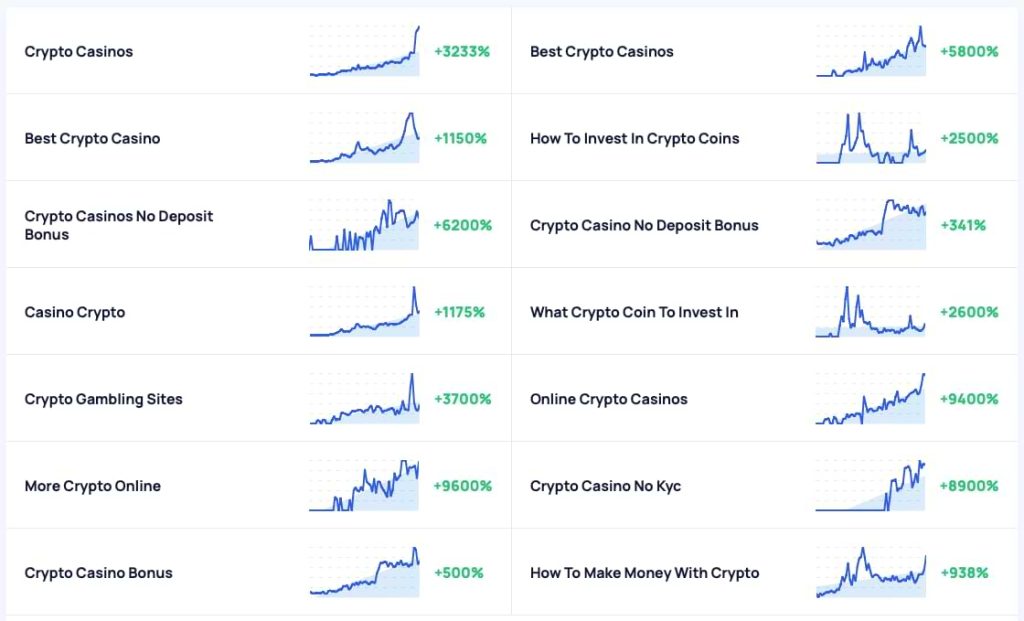Viewport: 1024px width, 621px height.
Task: Click the Crypto Casinos trend sparkline chart
Action: tap(365, 51)
